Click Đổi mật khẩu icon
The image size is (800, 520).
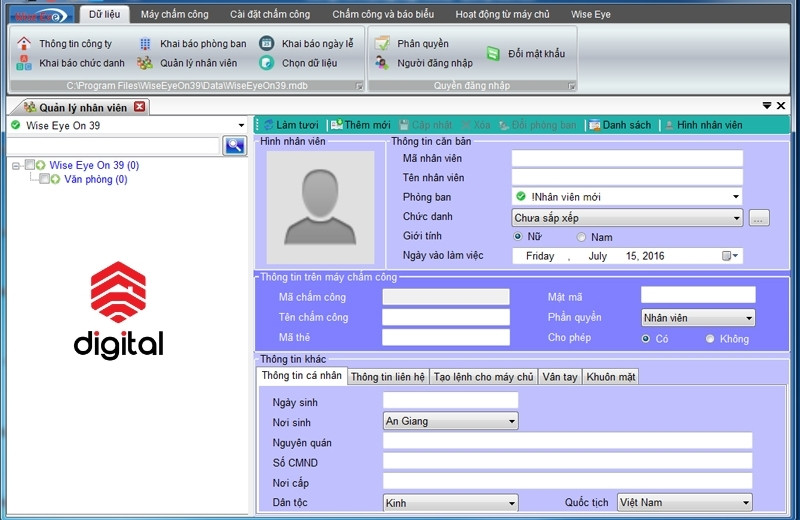point(493,53)
